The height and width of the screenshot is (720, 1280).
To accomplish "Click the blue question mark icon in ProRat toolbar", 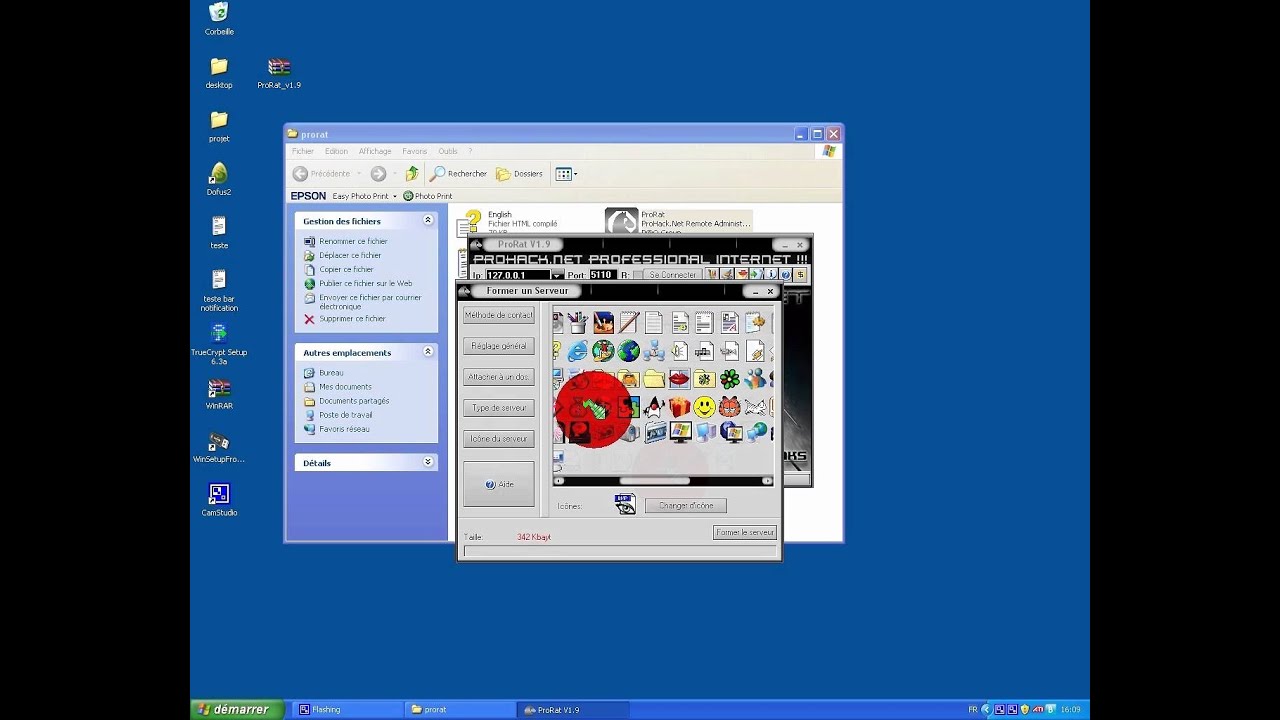I will [x=786, y=274].
